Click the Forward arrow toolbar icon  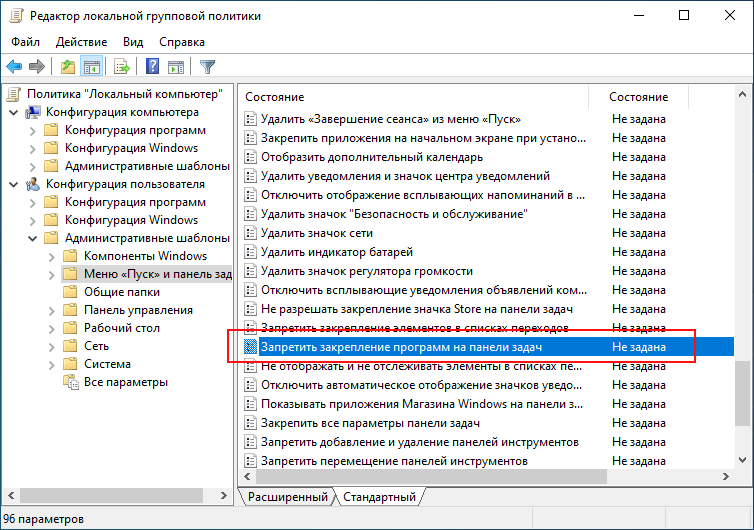pos(37,66)
